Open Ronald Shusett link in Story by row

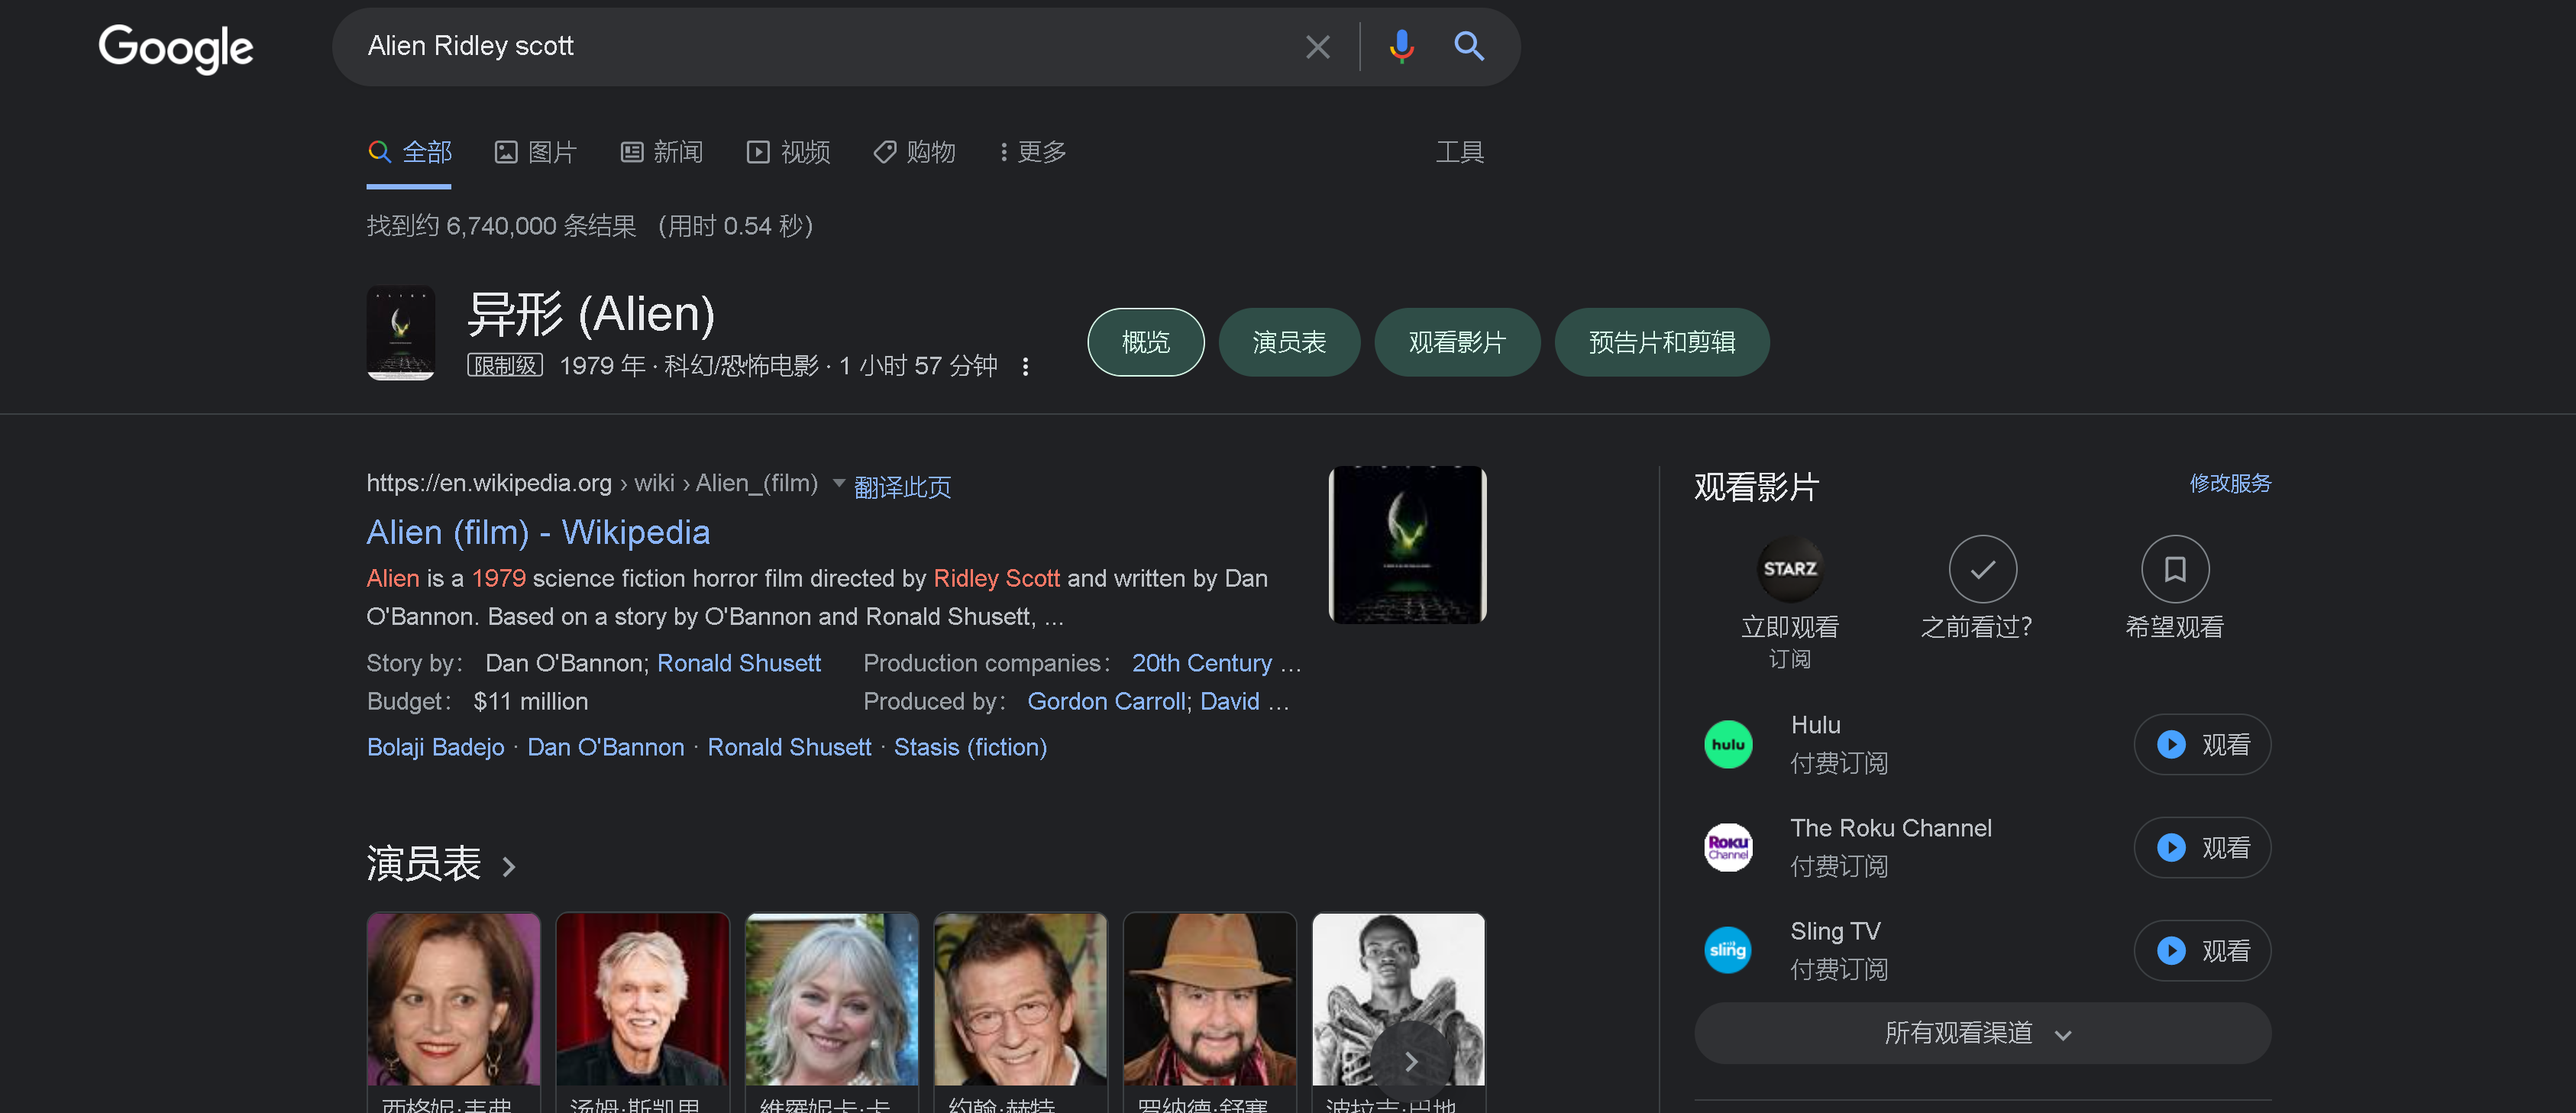739,663
